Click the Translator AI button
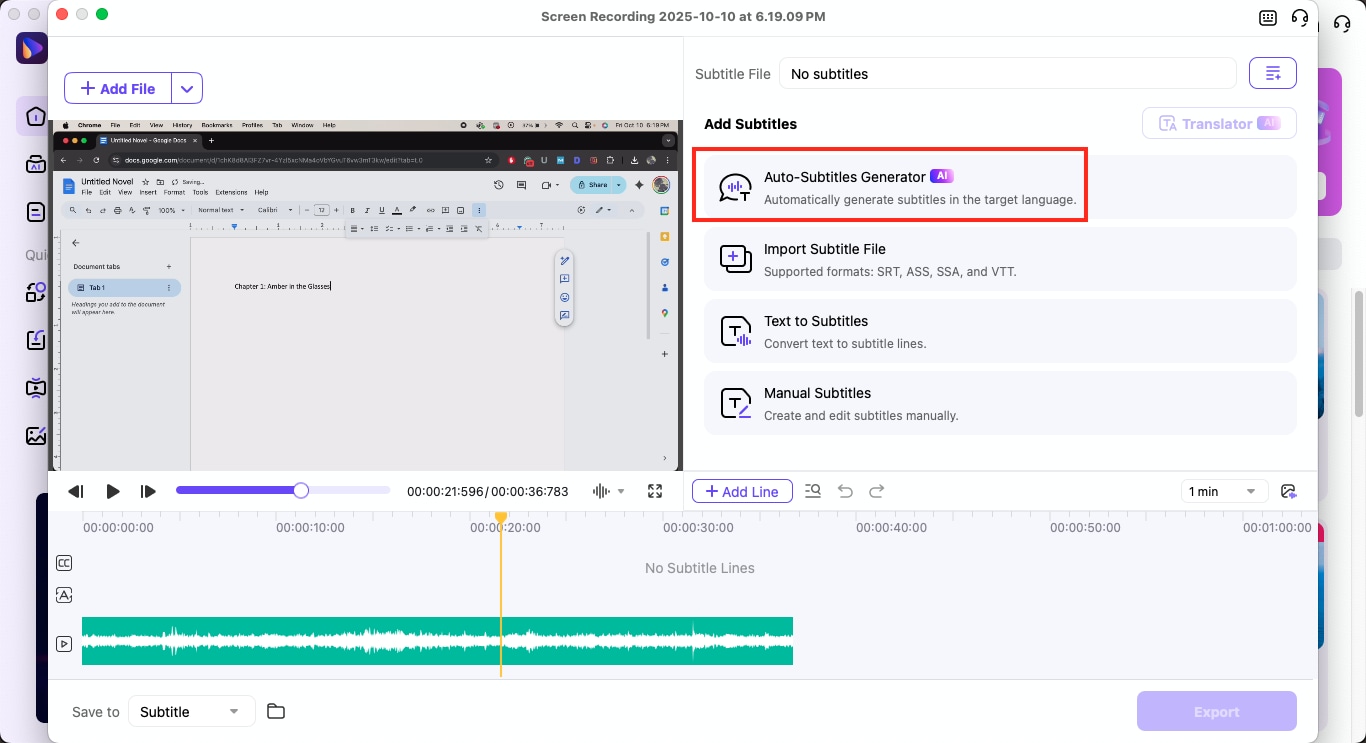The width and height of the screenshot is (1366, 743). (x=1219, y=123)
